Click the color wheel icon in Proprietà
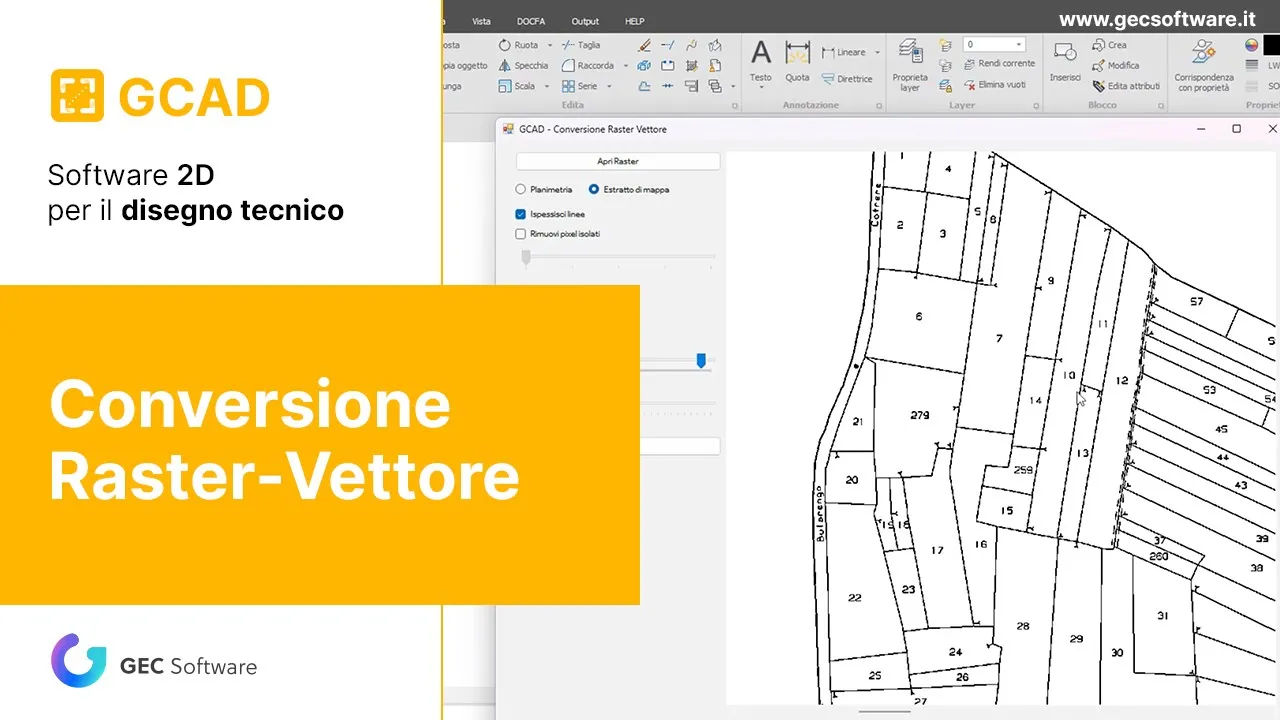1280x720 pixels. 1251,45
